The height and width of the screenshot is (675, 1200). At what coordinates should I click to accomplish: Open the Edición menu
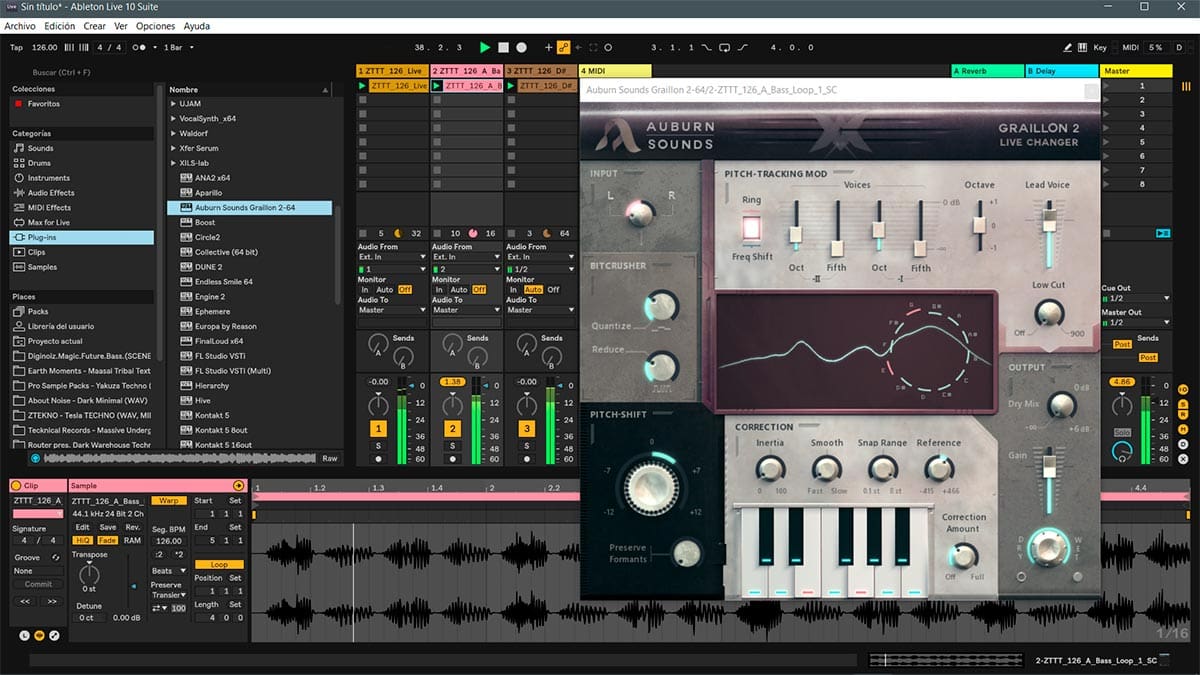[59, 26]
